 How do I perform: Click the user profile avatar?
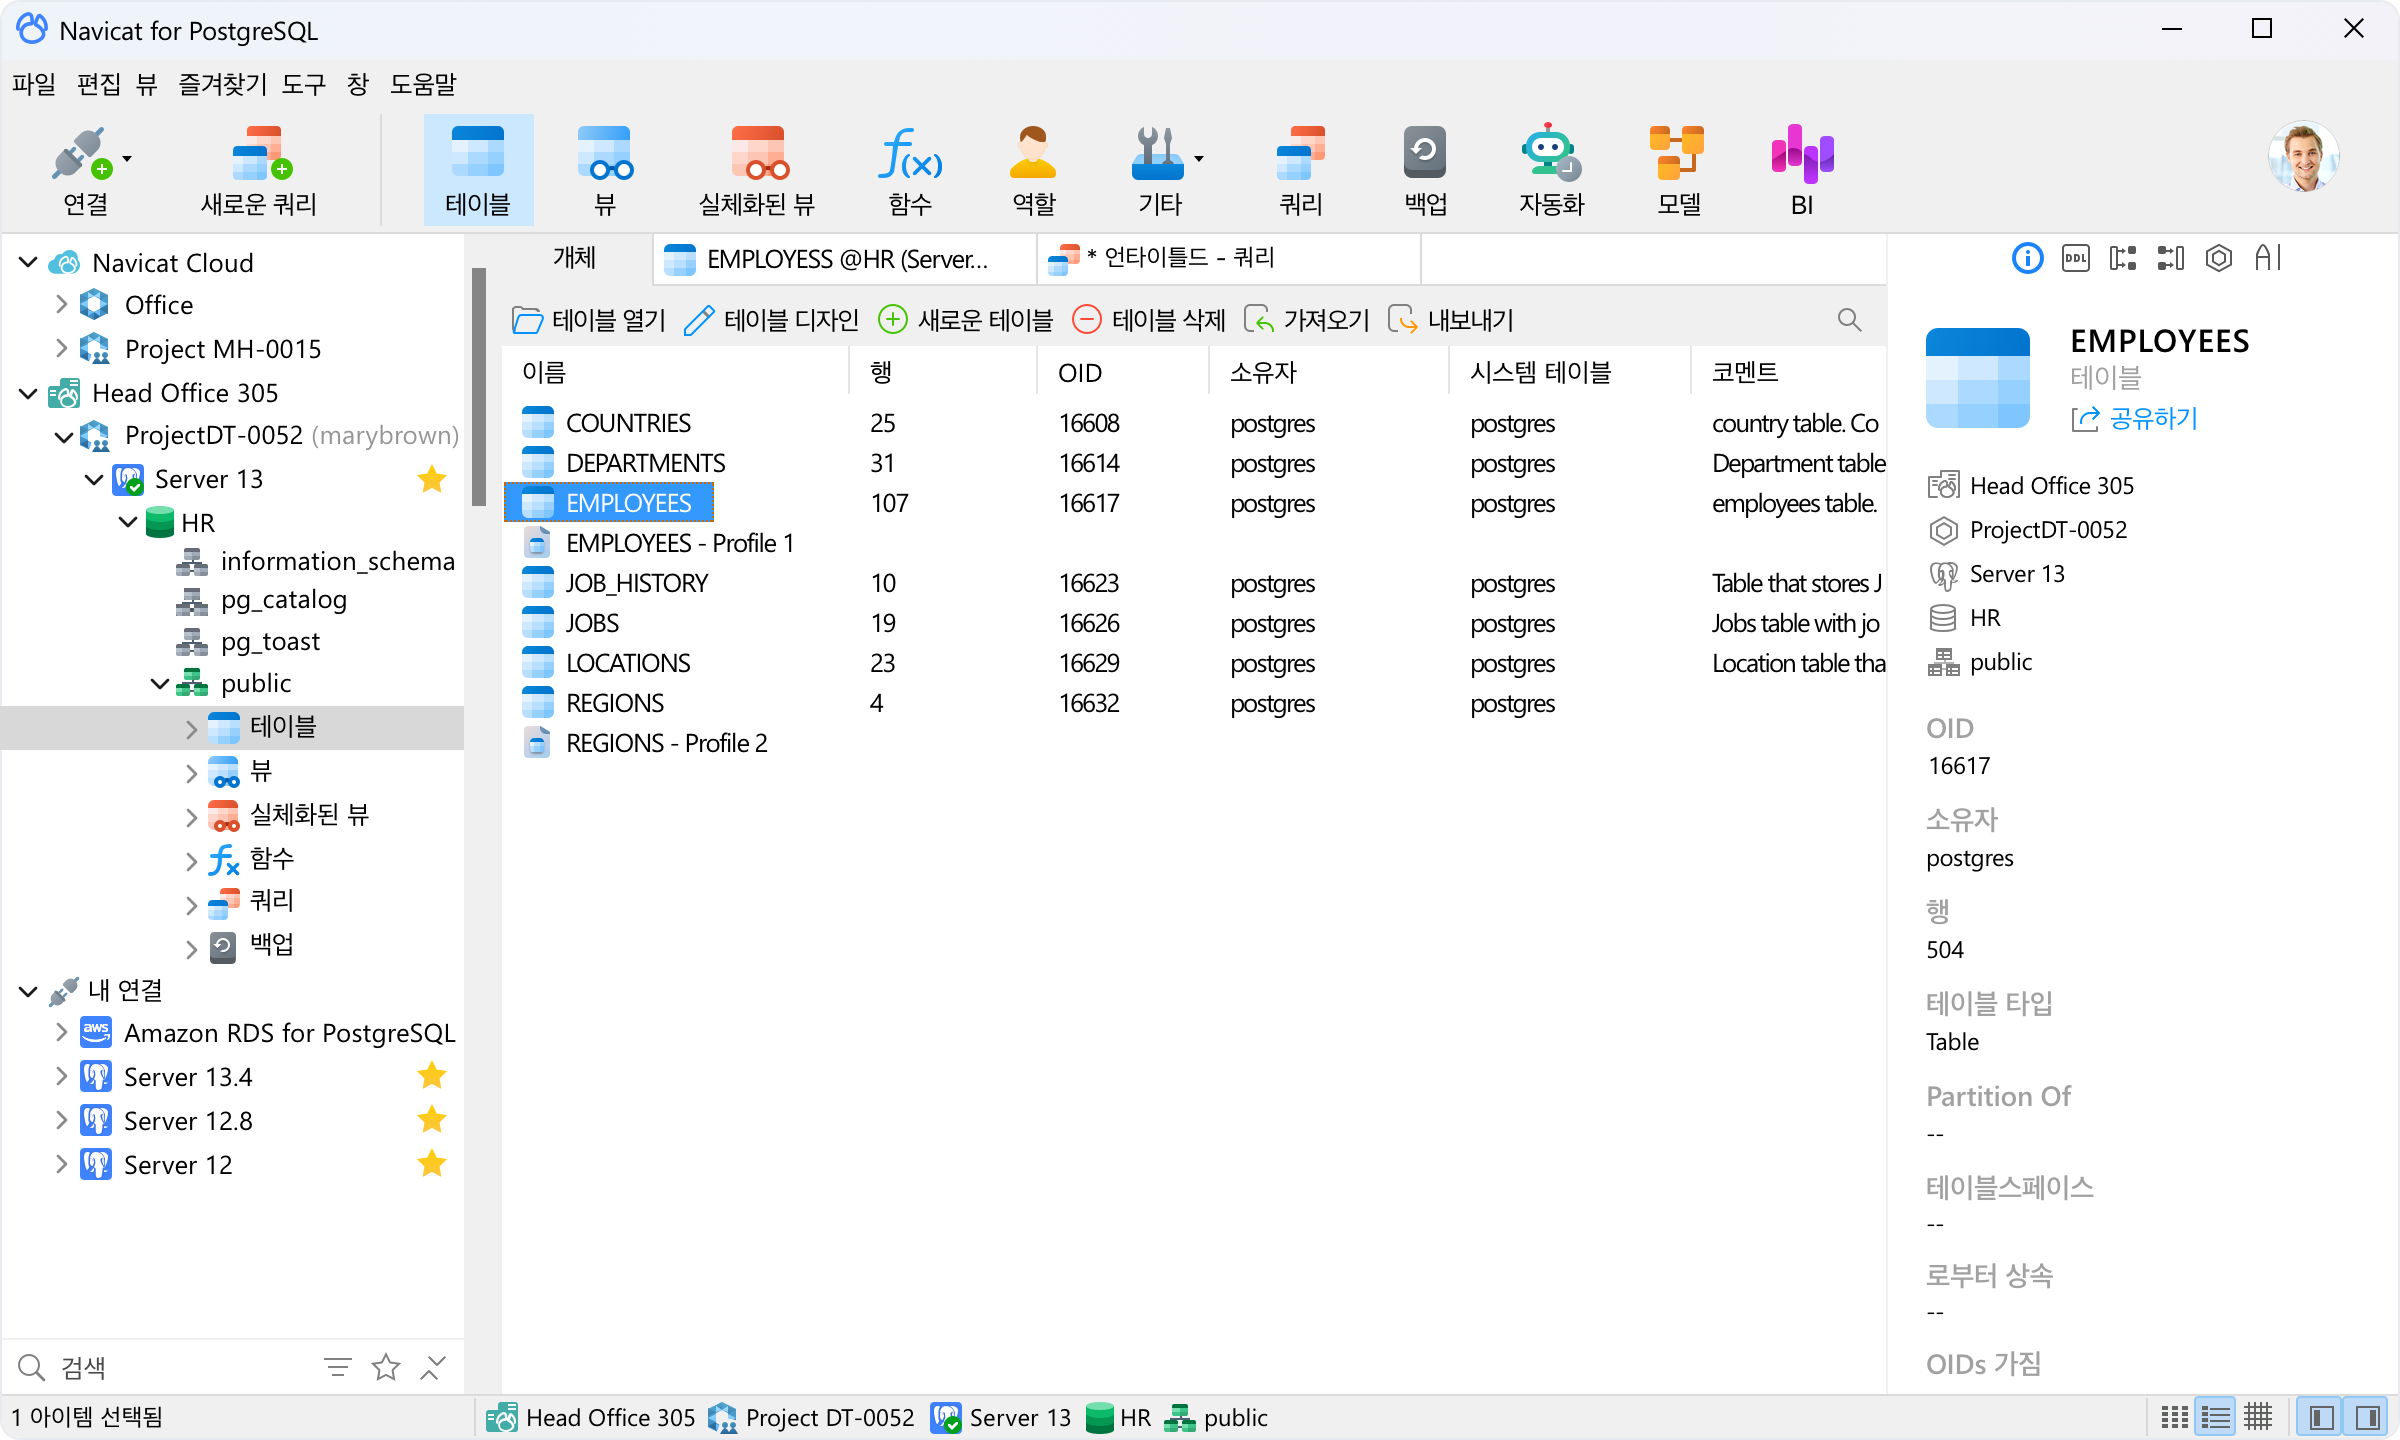tap(2303, 156)
